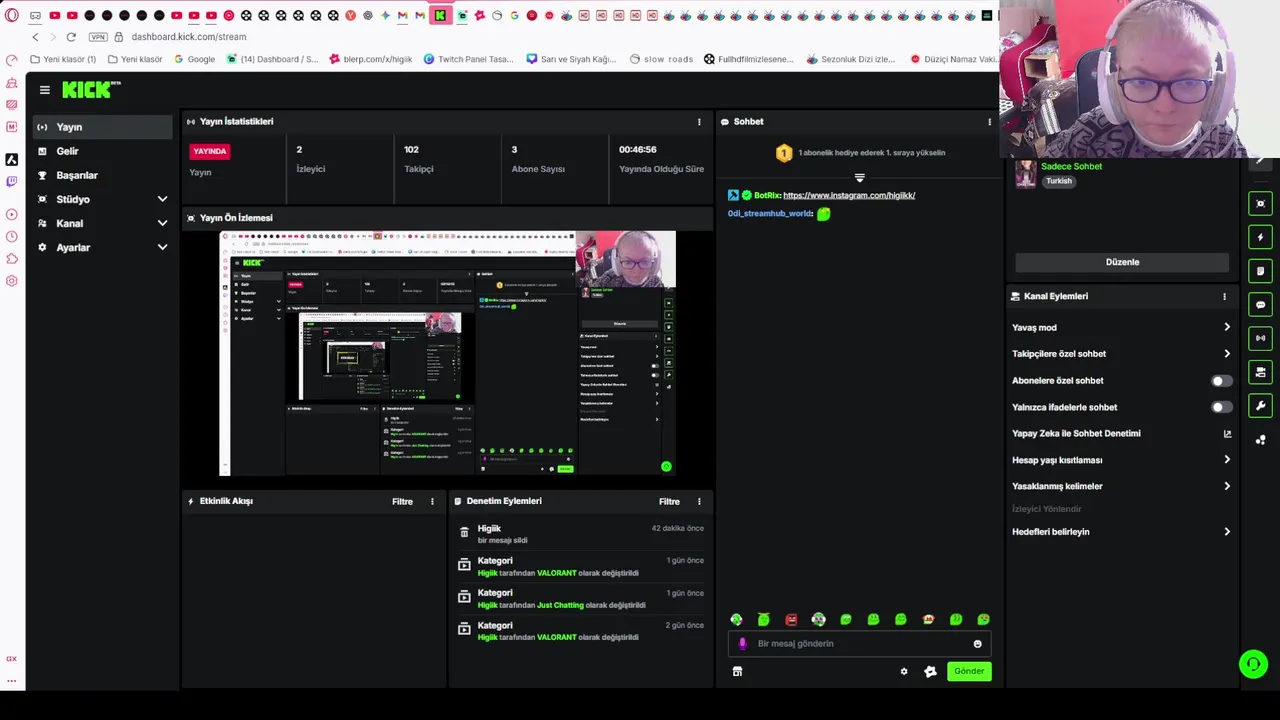
Task: Open the Sohbet panel options menu
Action: coord(990,122)
